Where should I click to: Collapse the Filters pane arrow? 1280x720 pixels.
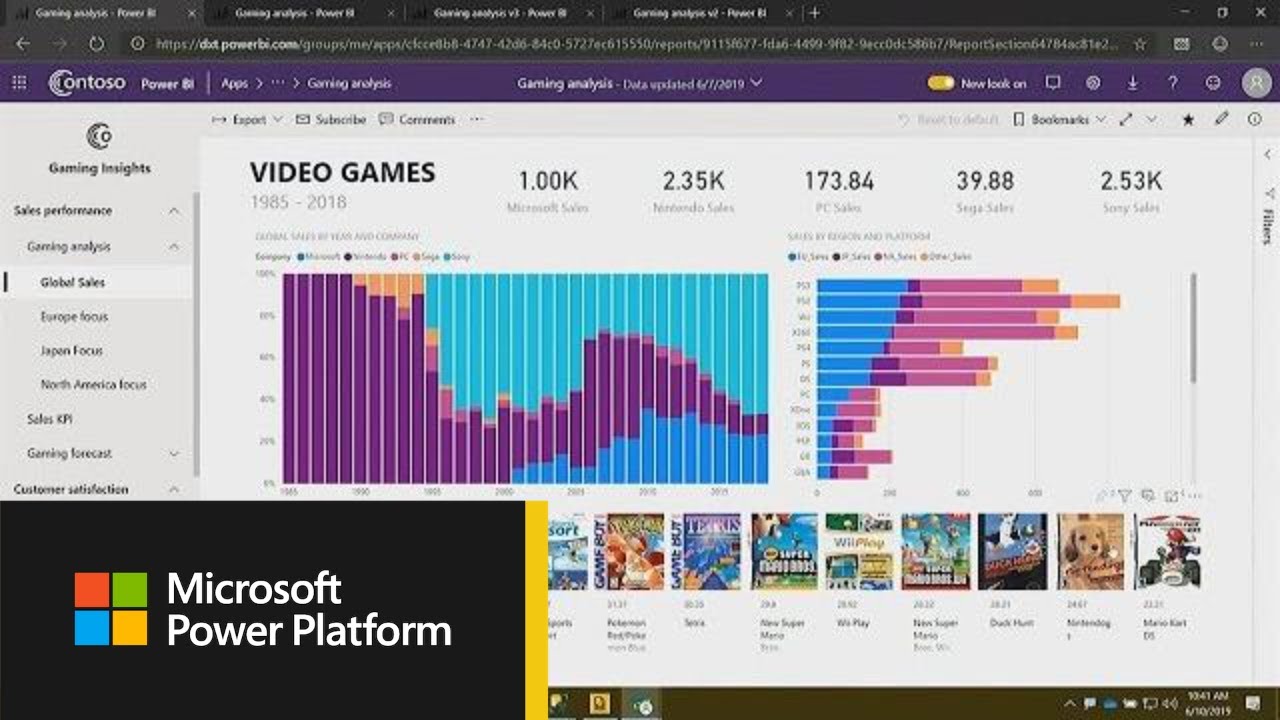pos(1268,155)
